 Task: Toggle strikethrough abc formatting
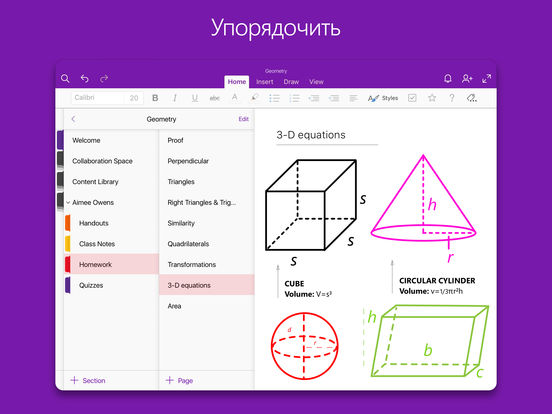214,99
